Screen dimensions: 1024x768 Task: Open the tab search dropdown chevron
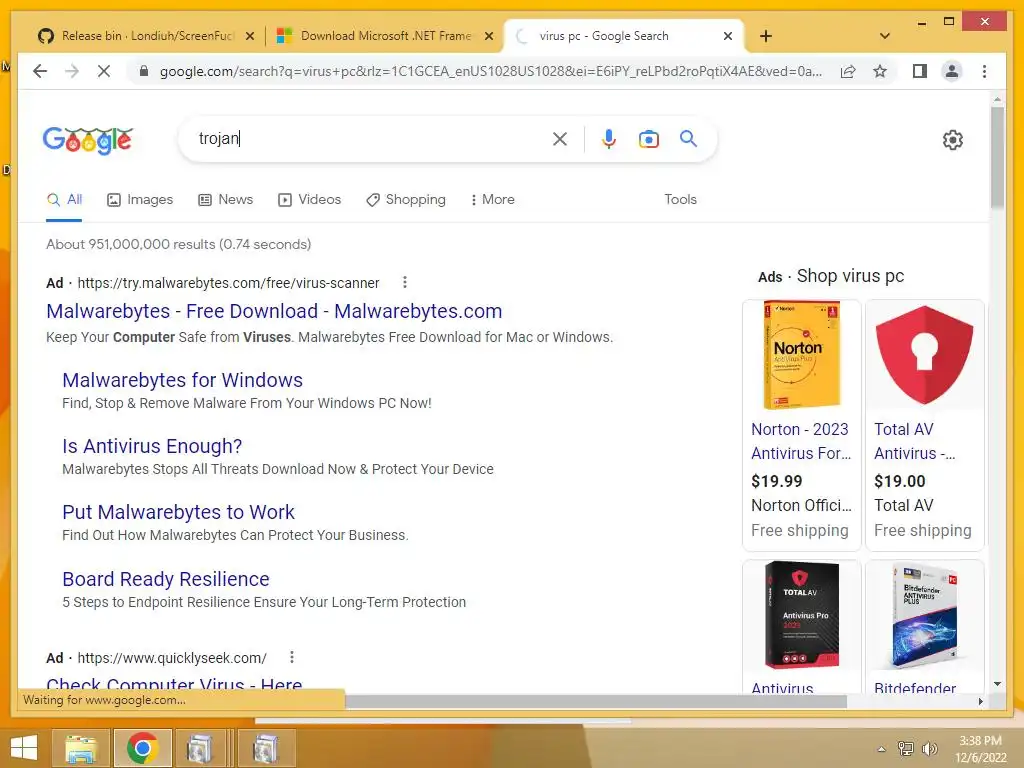pyautogui.click(x=884, y=36)
